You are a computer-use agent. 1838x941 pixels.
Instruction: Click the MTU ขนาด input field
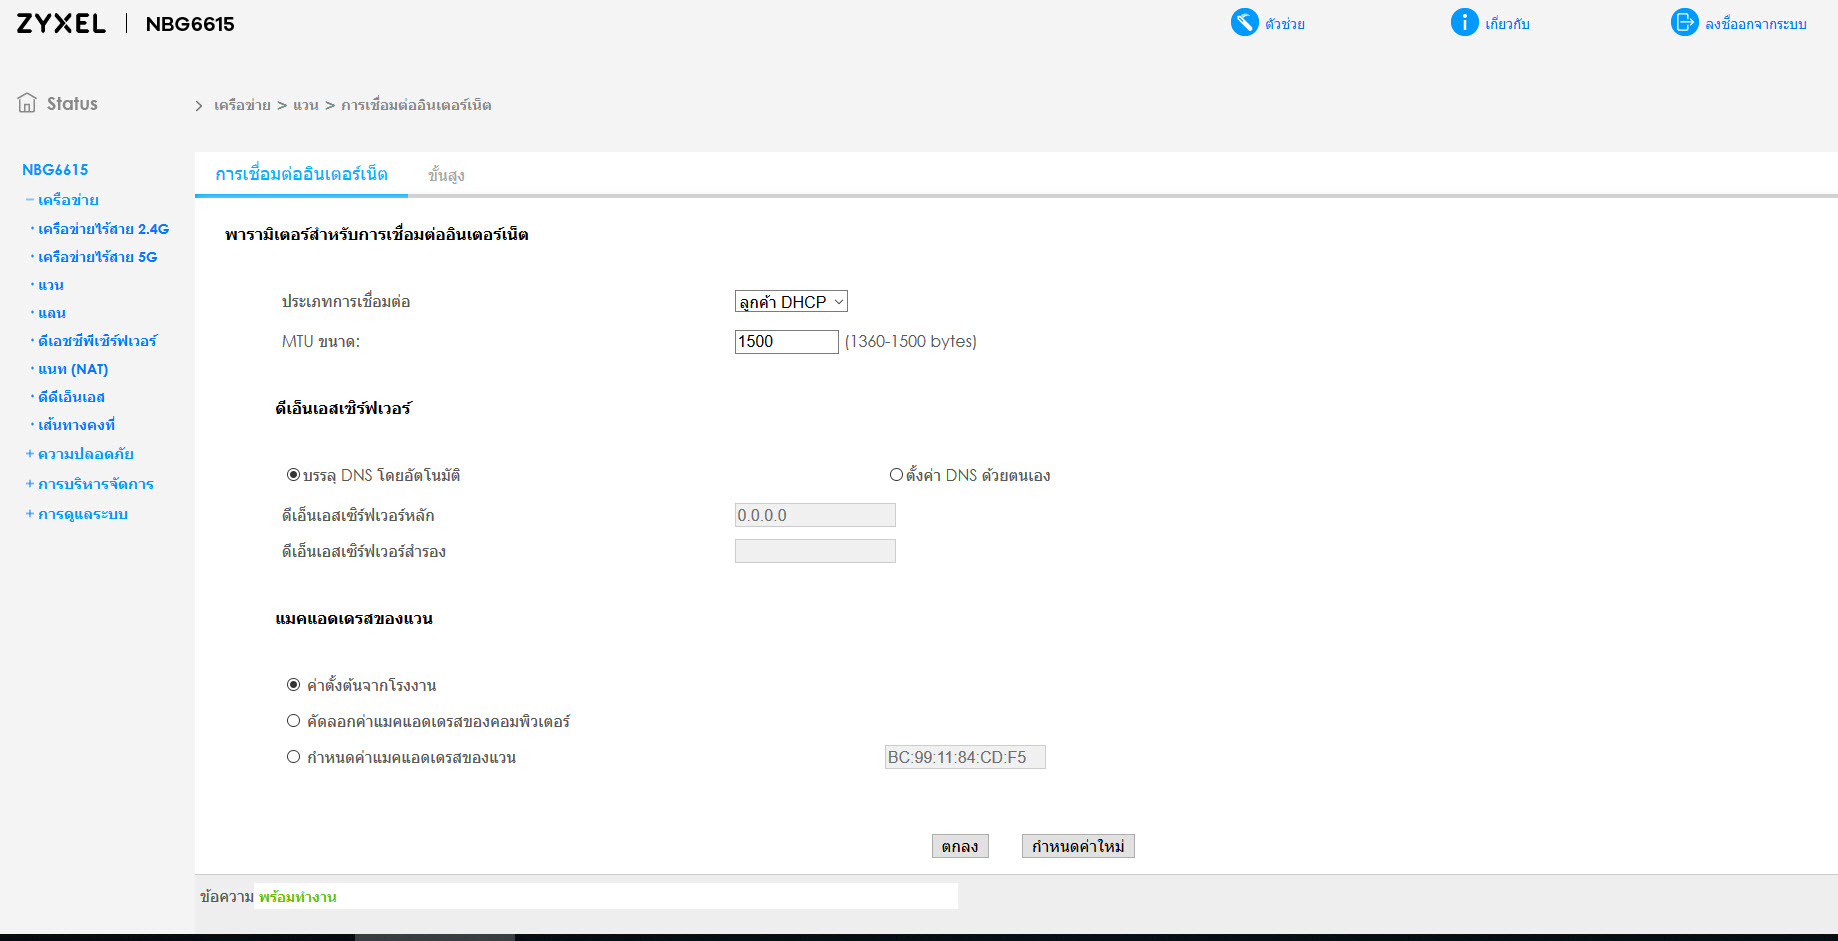787,342
